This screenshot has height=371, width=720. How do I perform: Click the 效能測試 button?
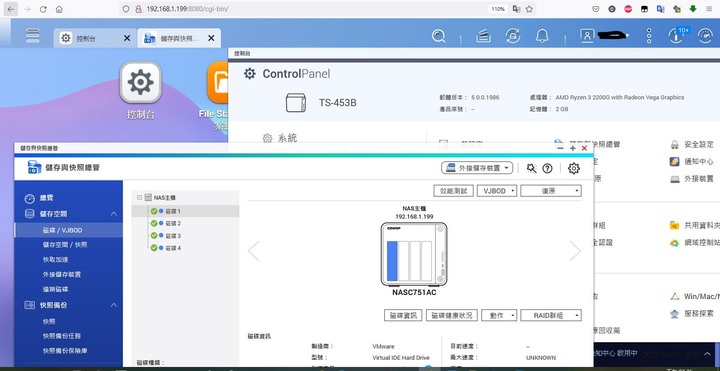(453, 191)
